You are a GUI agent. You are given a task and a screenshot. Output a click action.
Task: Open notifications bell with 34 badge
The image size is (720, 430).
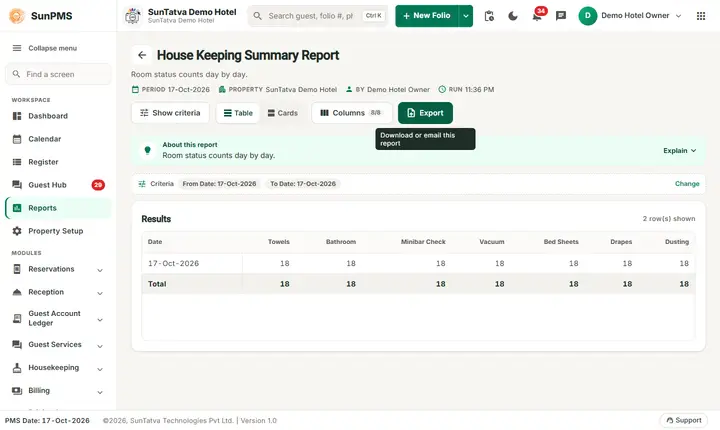tap(537, 16)
